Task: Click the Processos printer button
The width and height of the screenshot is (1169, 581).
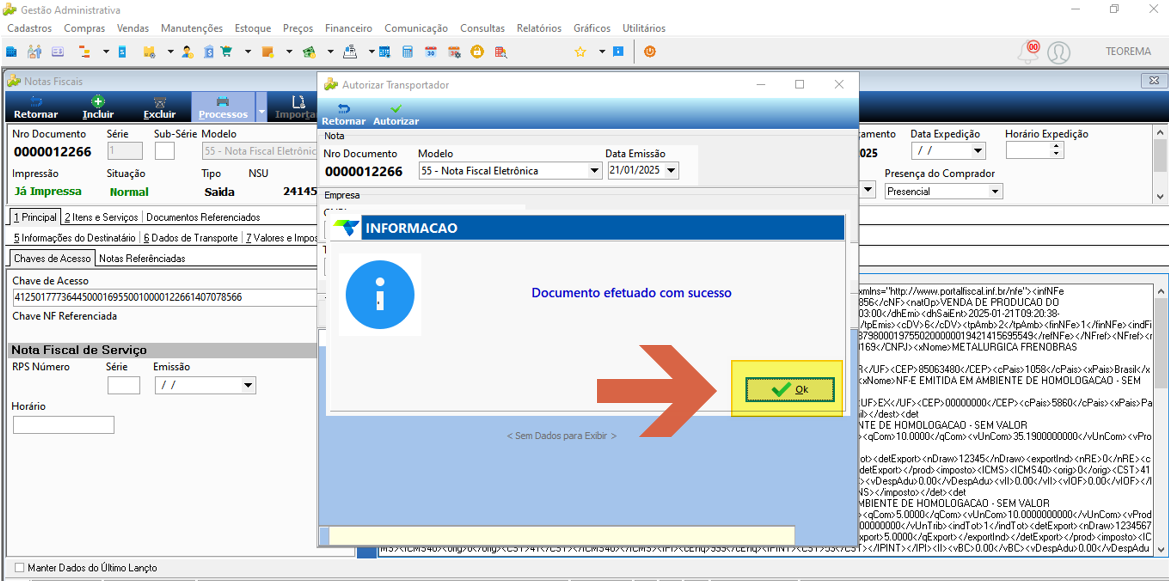Action: click(223, 108)
